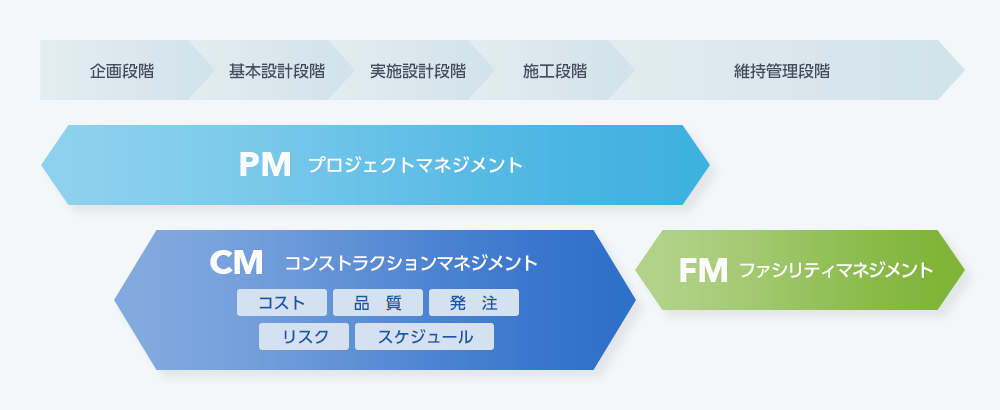Click the bold PM letters
Image resolution: width=1000 pixels, height=410 pixels.
(x=265, y=165)
